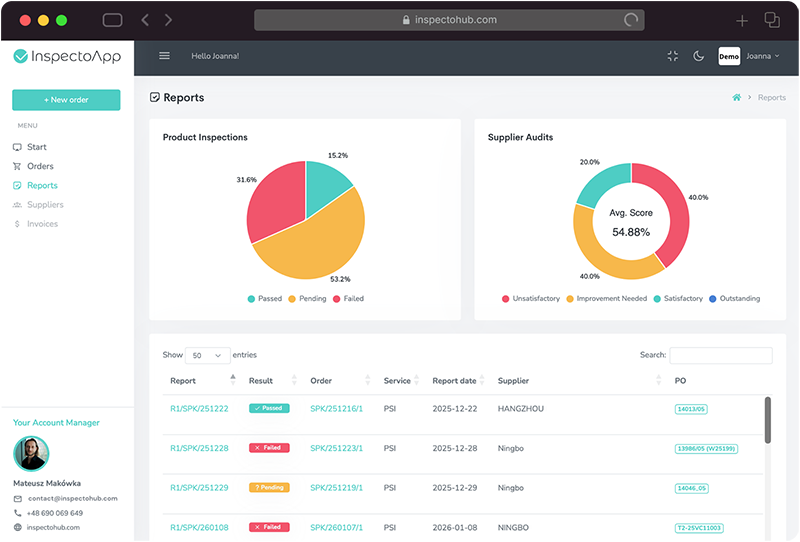Toggle Pending legend in Product Inspections

(x=307, y=299)
